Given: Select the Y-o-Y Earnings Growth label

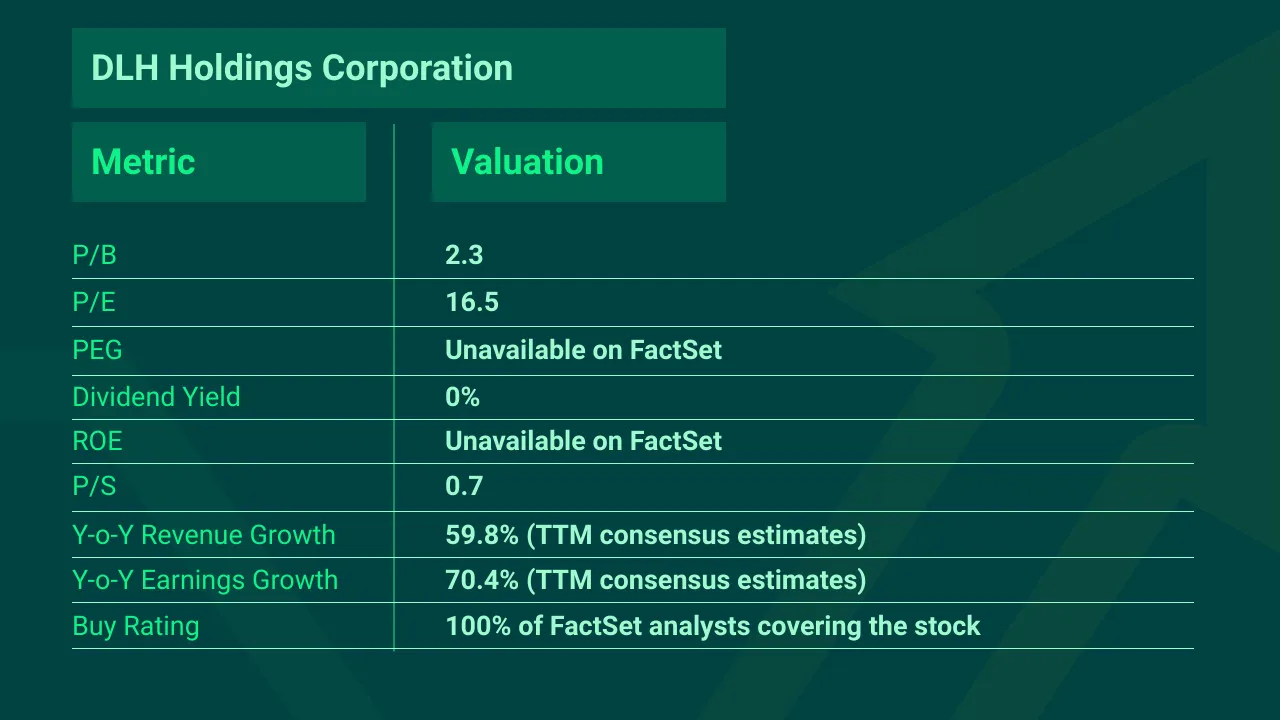Looking at the screenshot, I should click(205, 580).
